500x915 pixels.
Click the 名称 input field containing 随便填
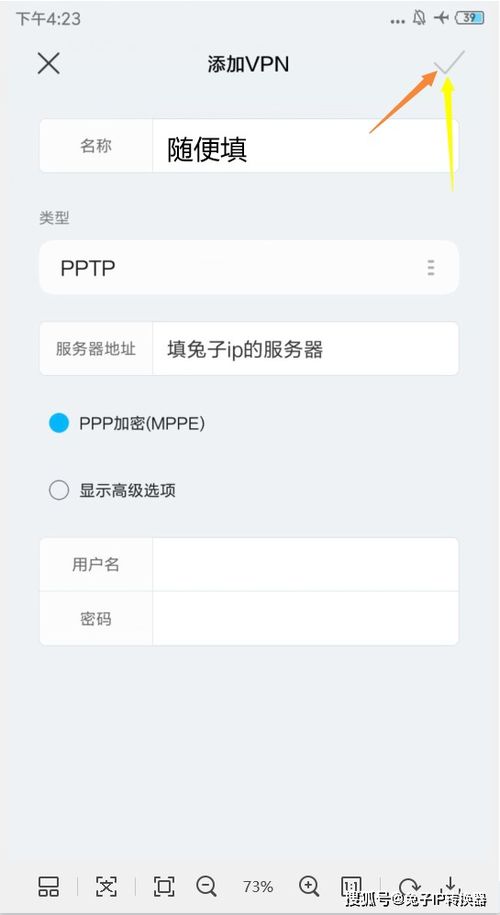[306, 146]
